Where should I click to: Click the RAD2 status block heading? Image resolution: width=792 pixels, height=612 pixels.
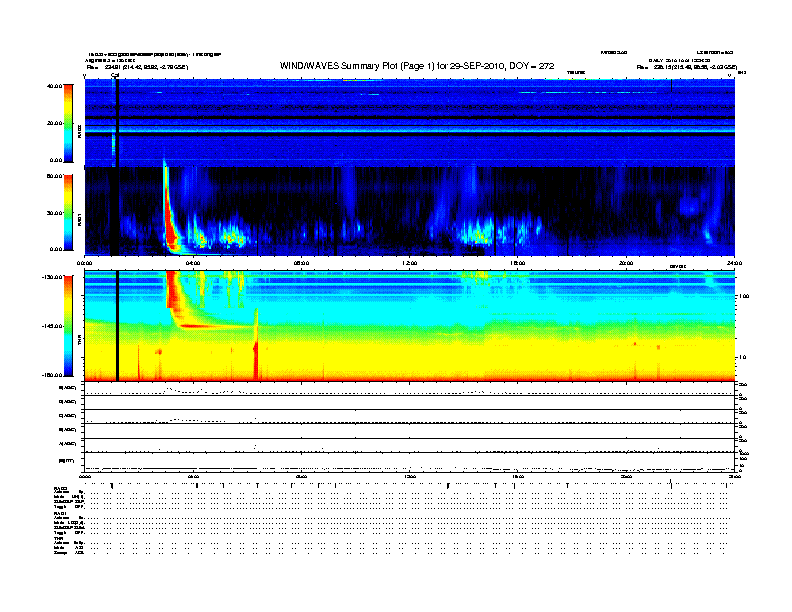pos(61,489)
